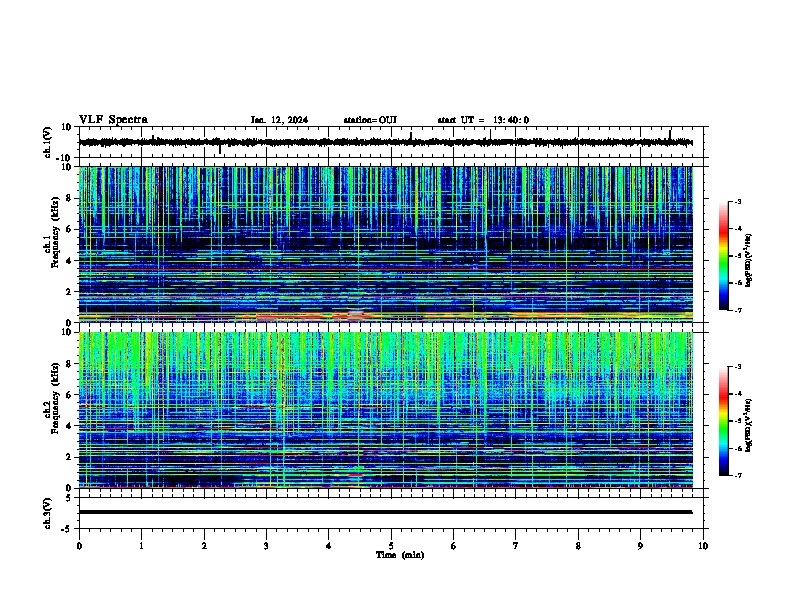792x612 pixels.
Task: Select the date text "Jan. 12, 2024"
Action: tap(279, 120)
